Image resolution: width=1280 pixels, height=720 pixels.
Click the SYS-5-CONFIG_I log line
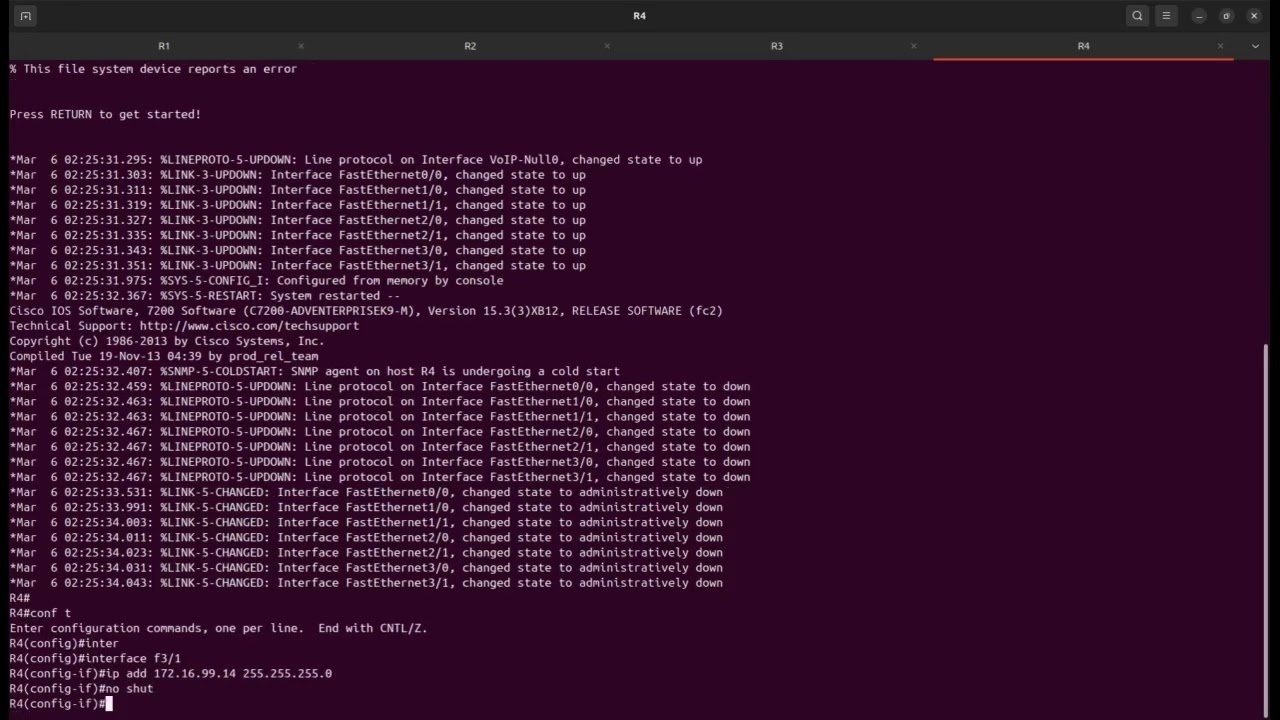click(x=256, y=281)
